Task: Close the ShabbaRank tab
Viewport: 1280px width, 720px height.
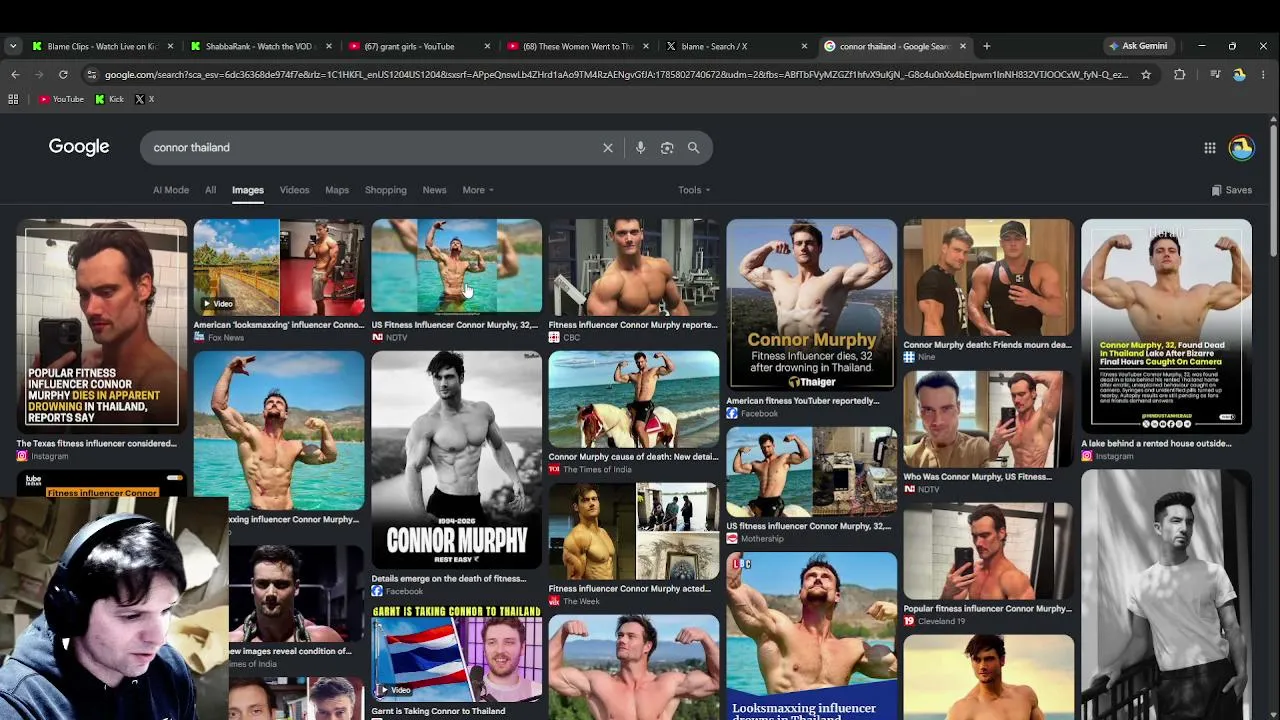Action: coord(329,46)
